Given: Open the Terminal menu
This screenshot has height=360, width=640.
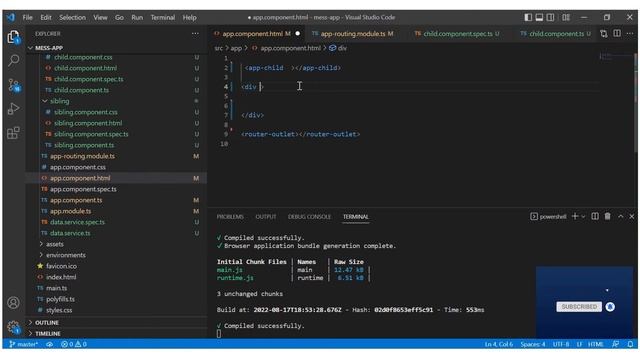Looking at the screenshot, I should pyautogui.click(x=162, y=18).
